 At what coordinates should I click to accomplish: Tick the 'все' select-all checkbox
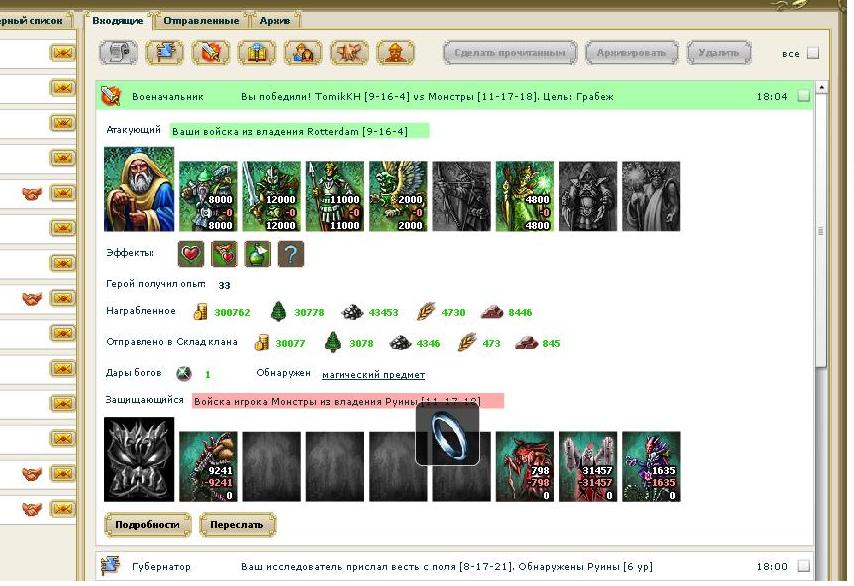[813, 53]
